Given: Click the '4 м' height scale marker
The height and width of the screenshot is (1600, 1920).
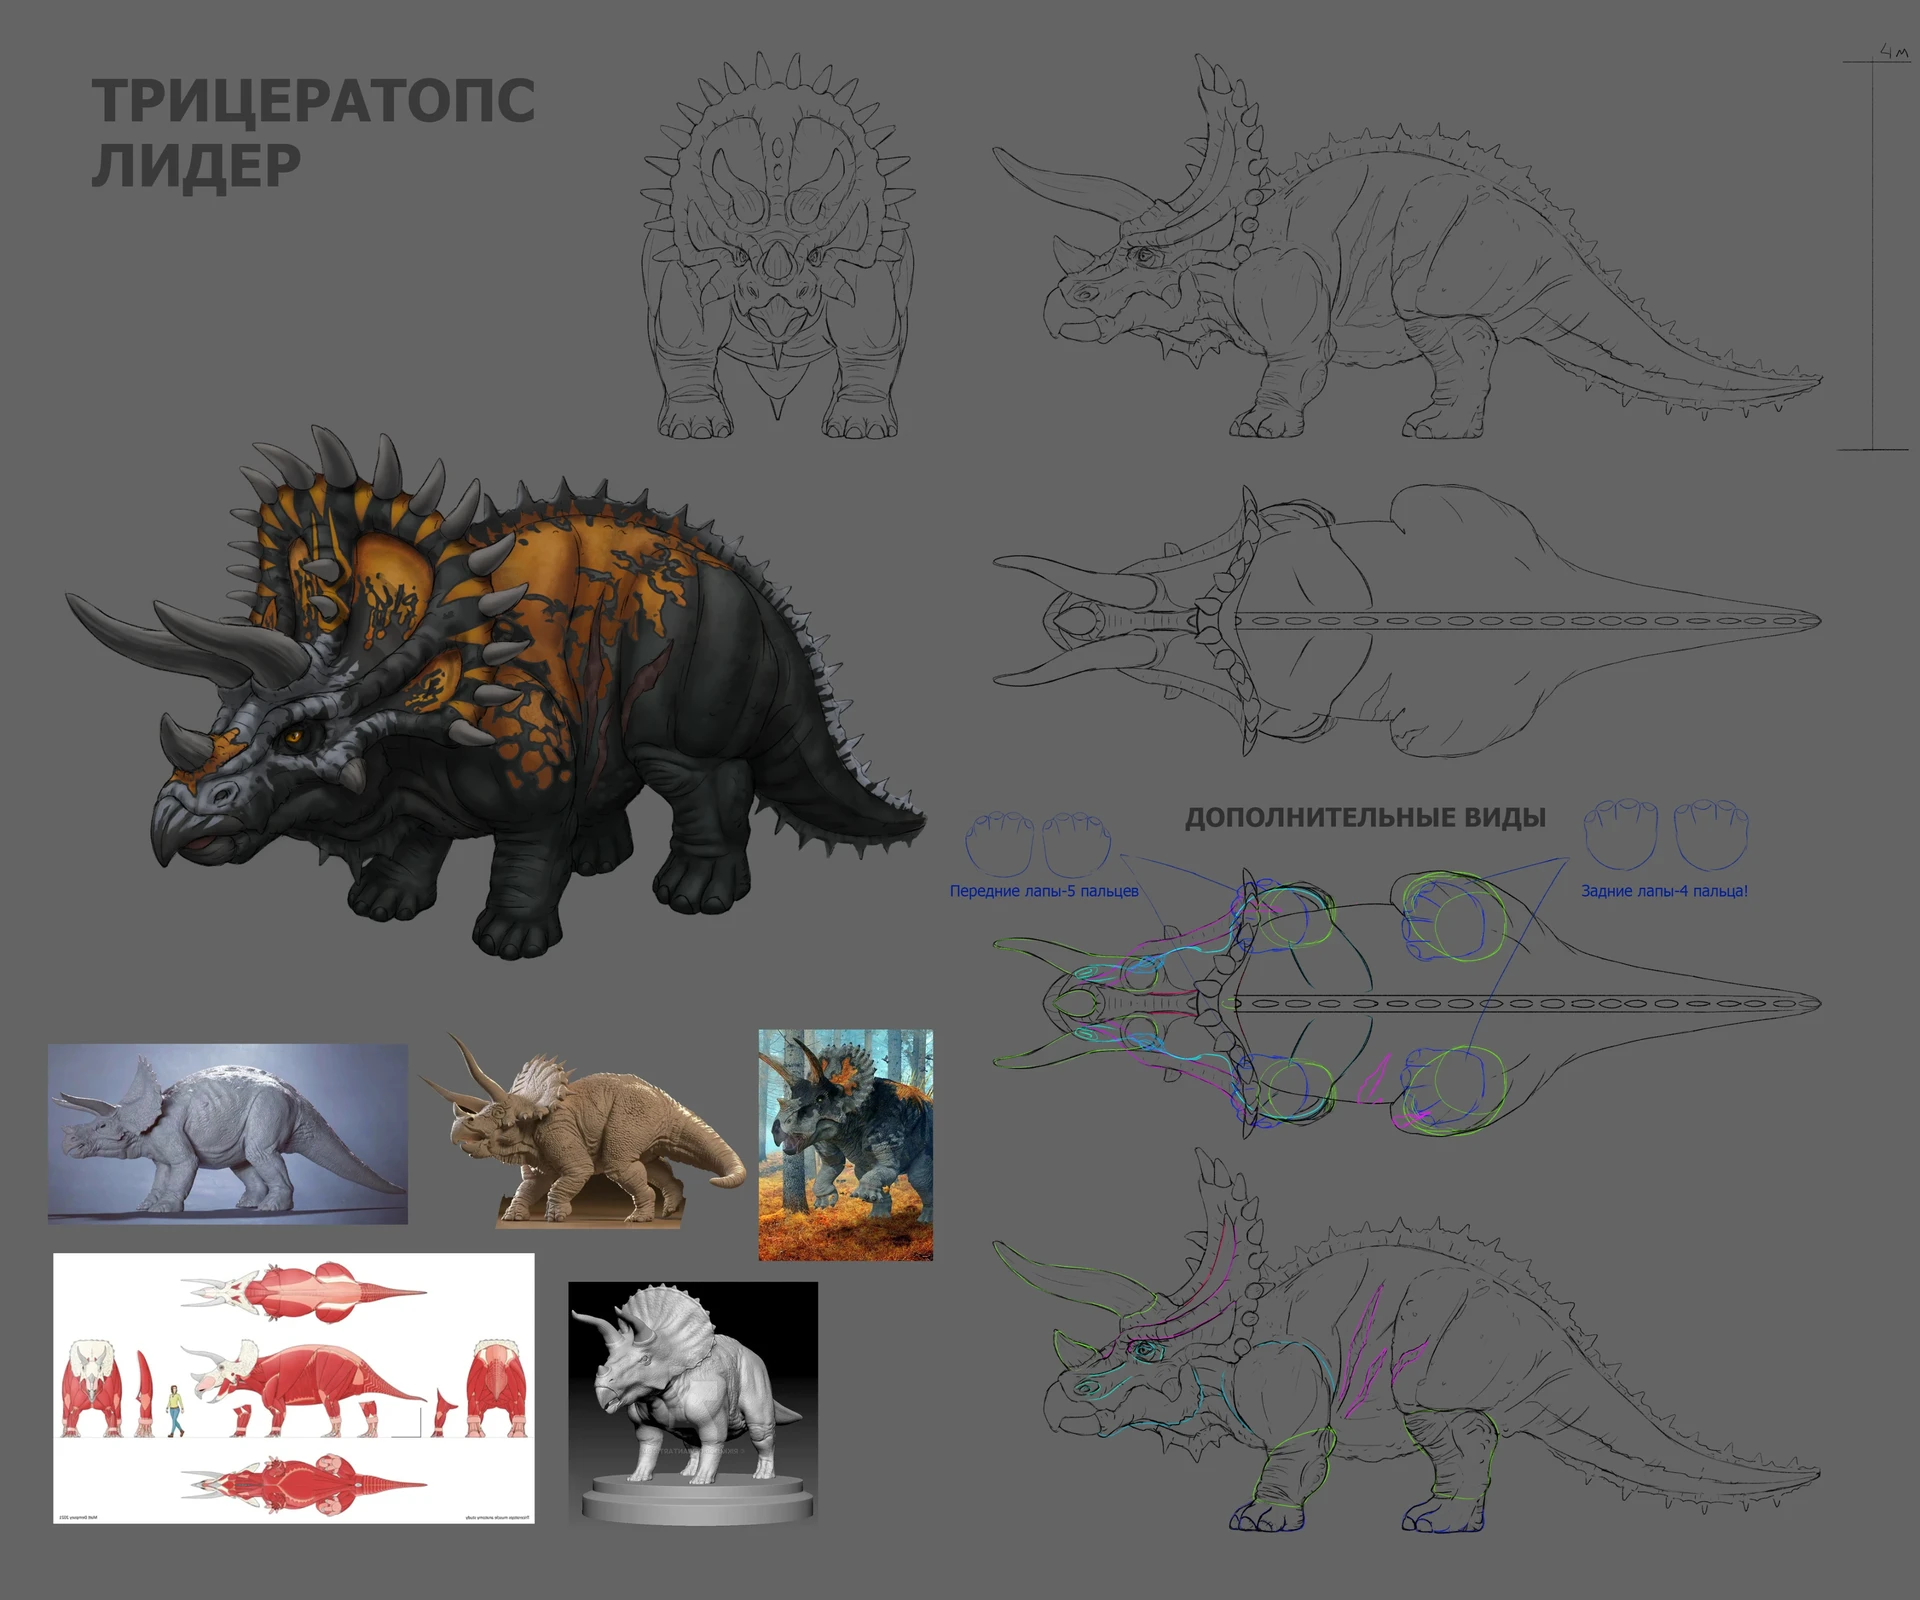Looking at the screenshot, I should click(x=1891, y=48).
